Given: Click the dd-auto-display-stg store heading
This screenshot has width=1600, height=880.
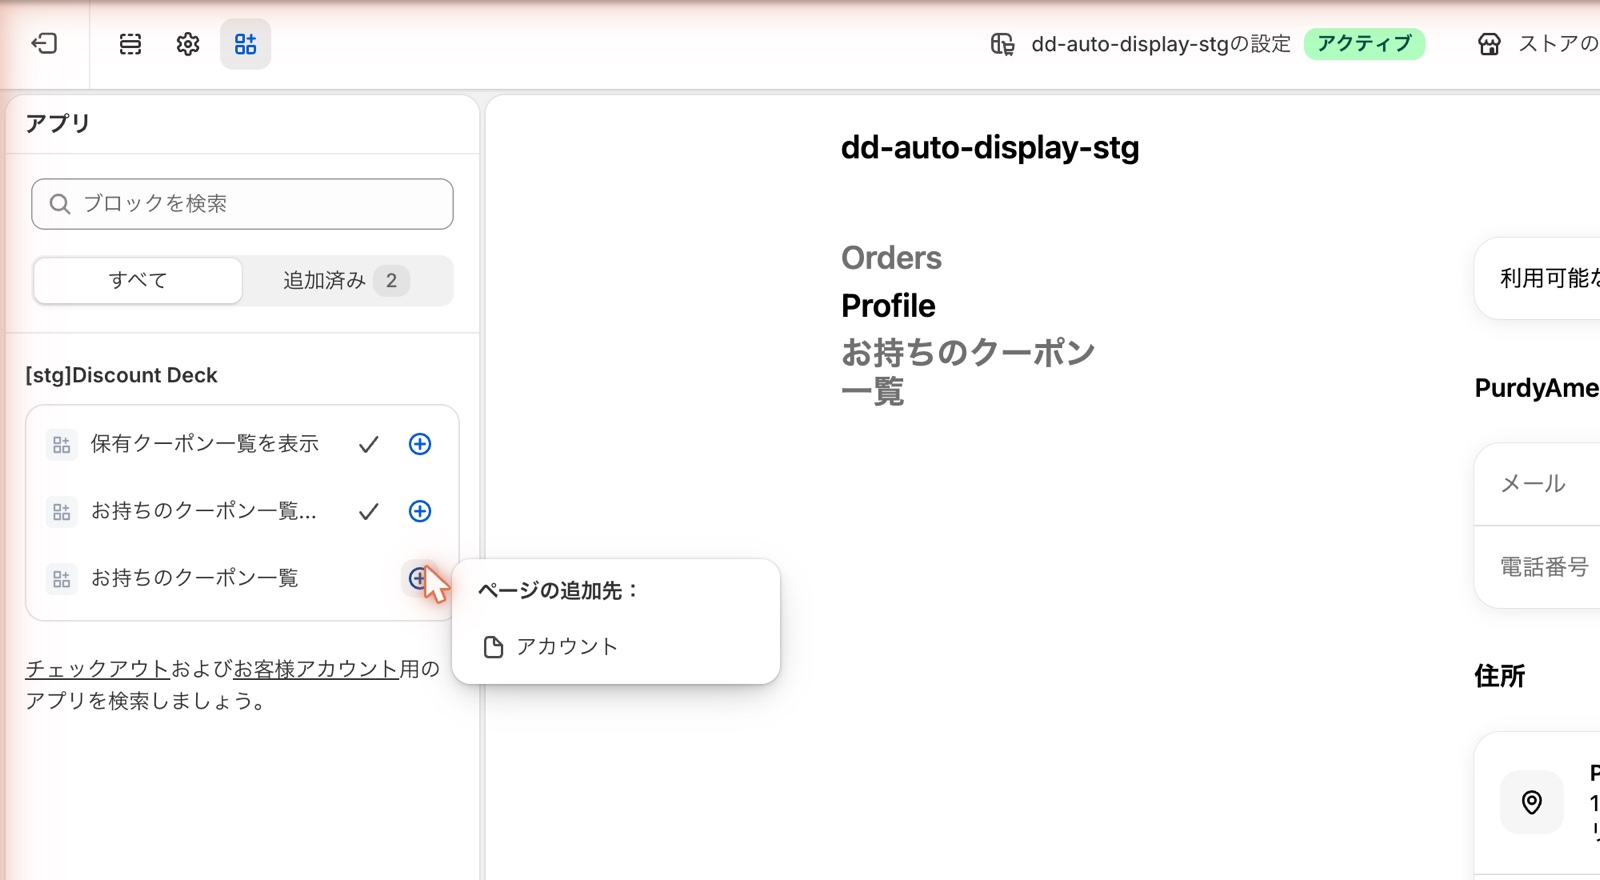Looking at the screenshot, I should click(990, 148).
